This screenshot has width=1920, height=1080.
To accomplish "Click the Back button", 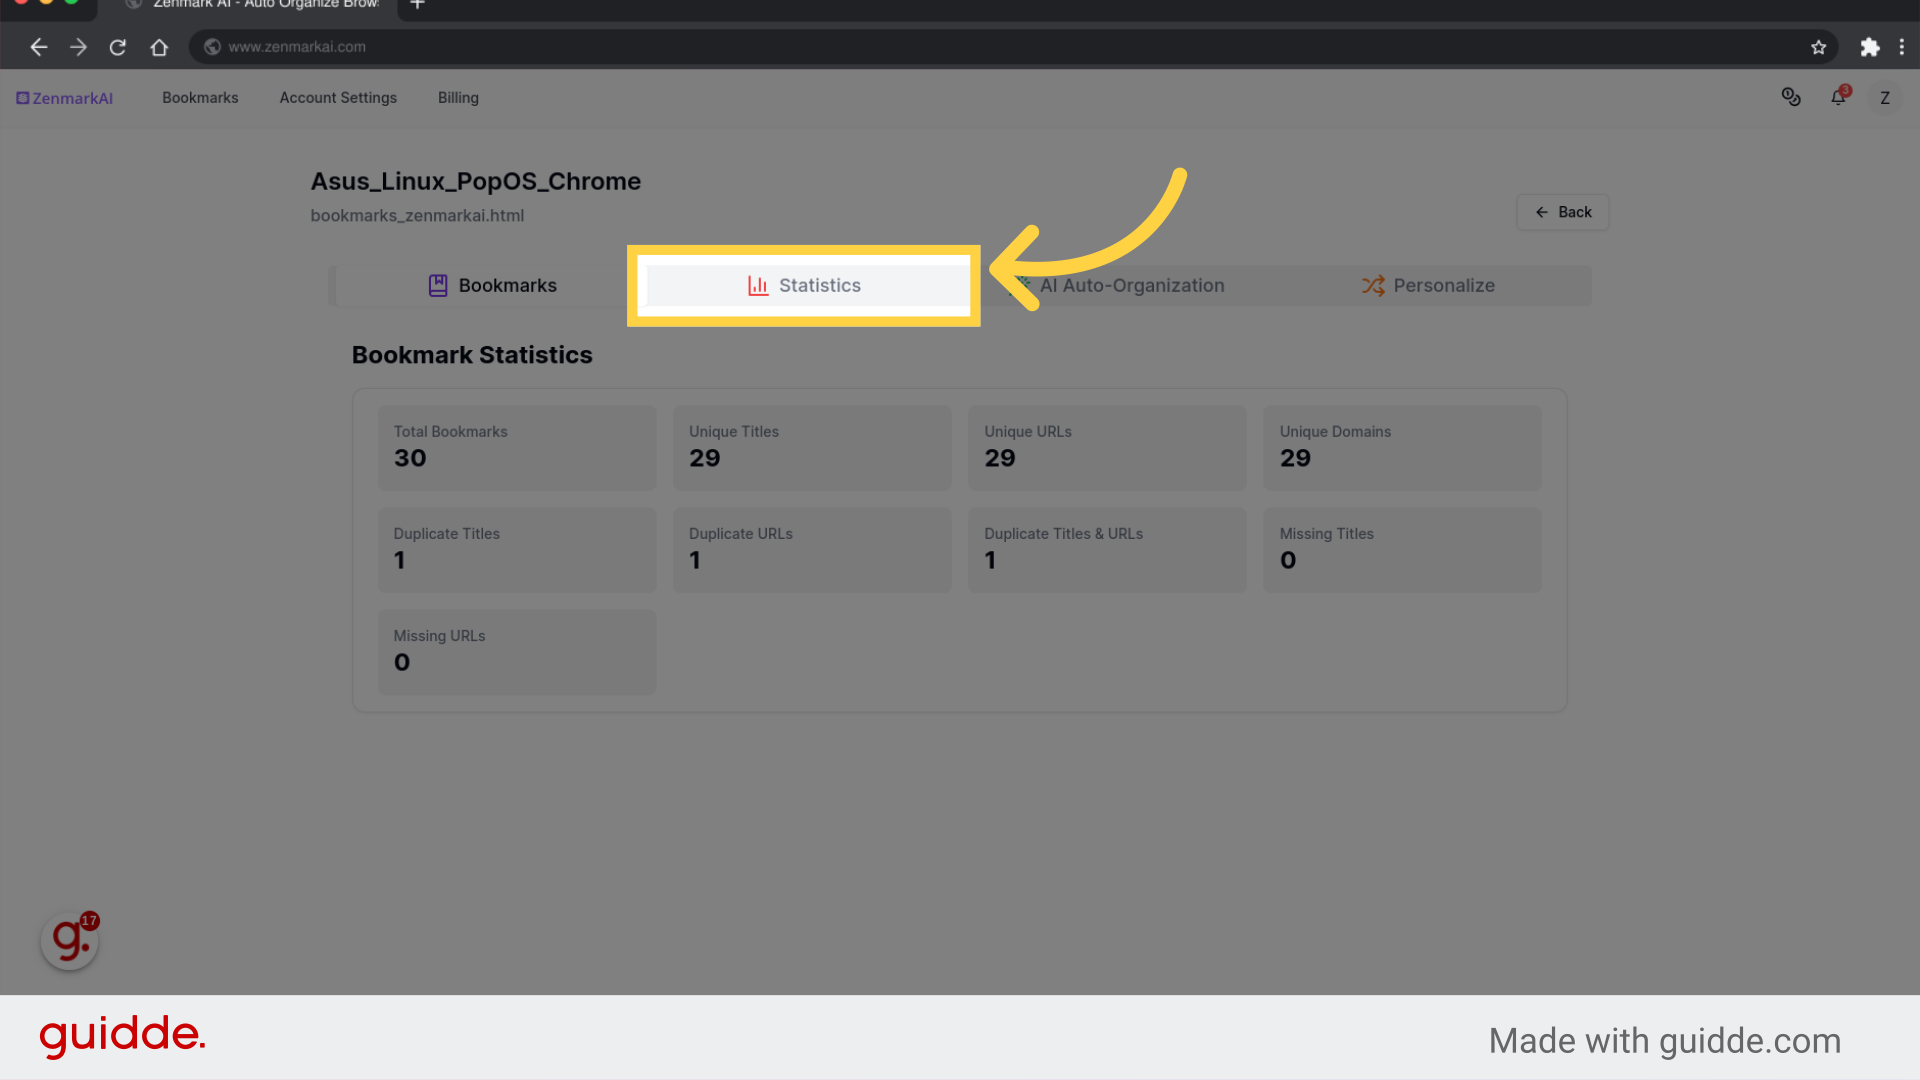I will pos(1563,212).
